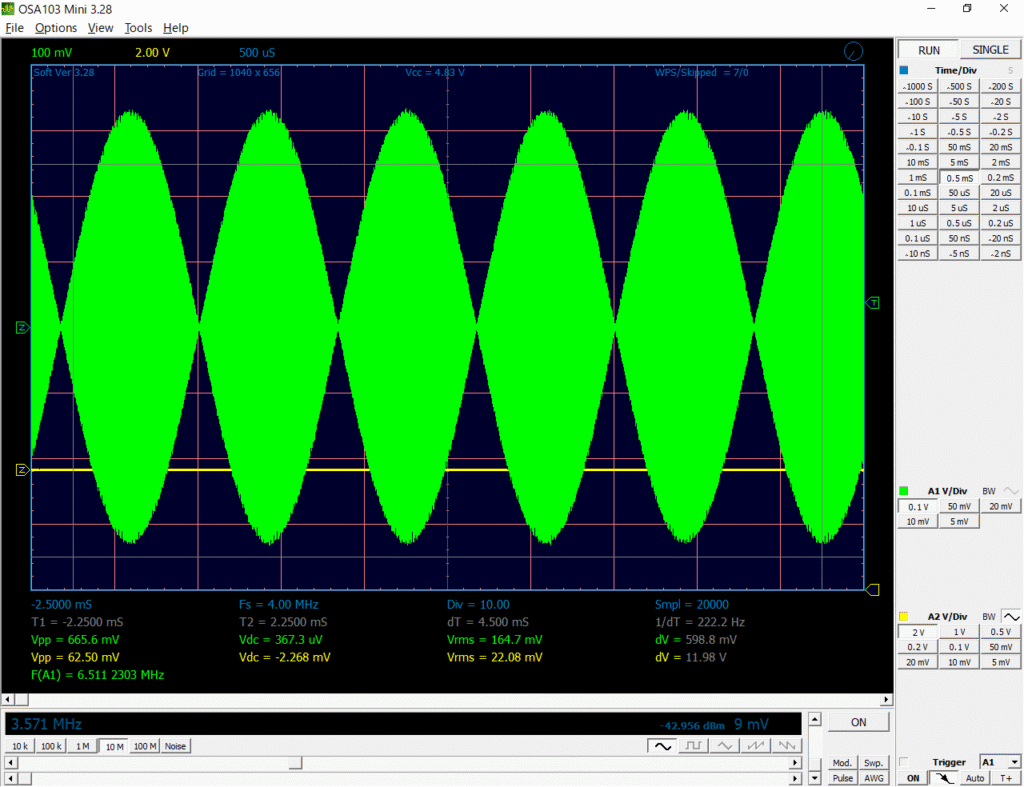The width and height of the screenshot is (1024, 787).
Task: Click the generator frequency scrollbar thumb
Action: coord(294,763)
